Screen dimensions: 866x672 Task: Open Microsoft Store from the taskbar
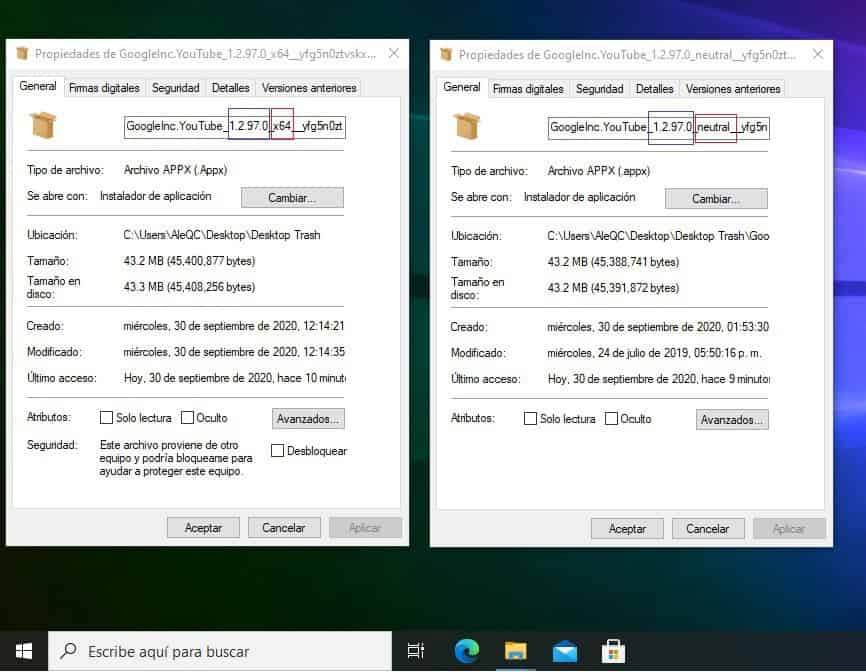613,652
